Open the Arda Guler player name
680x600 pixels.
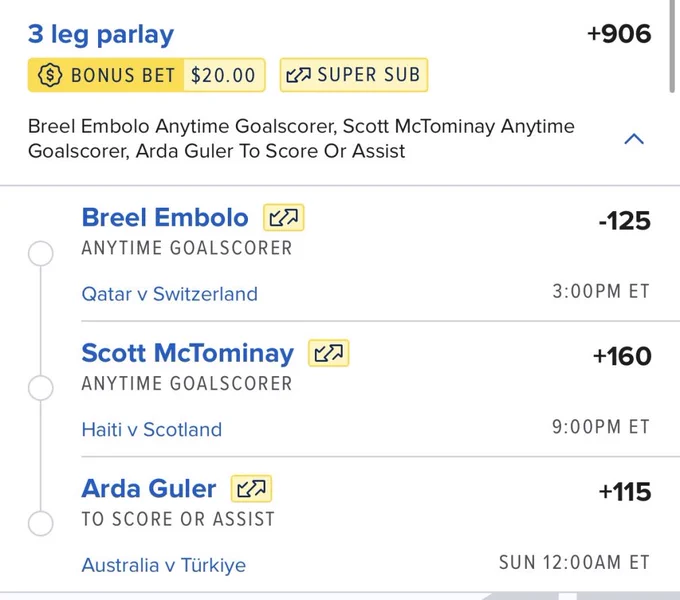(x=149, y=489)
